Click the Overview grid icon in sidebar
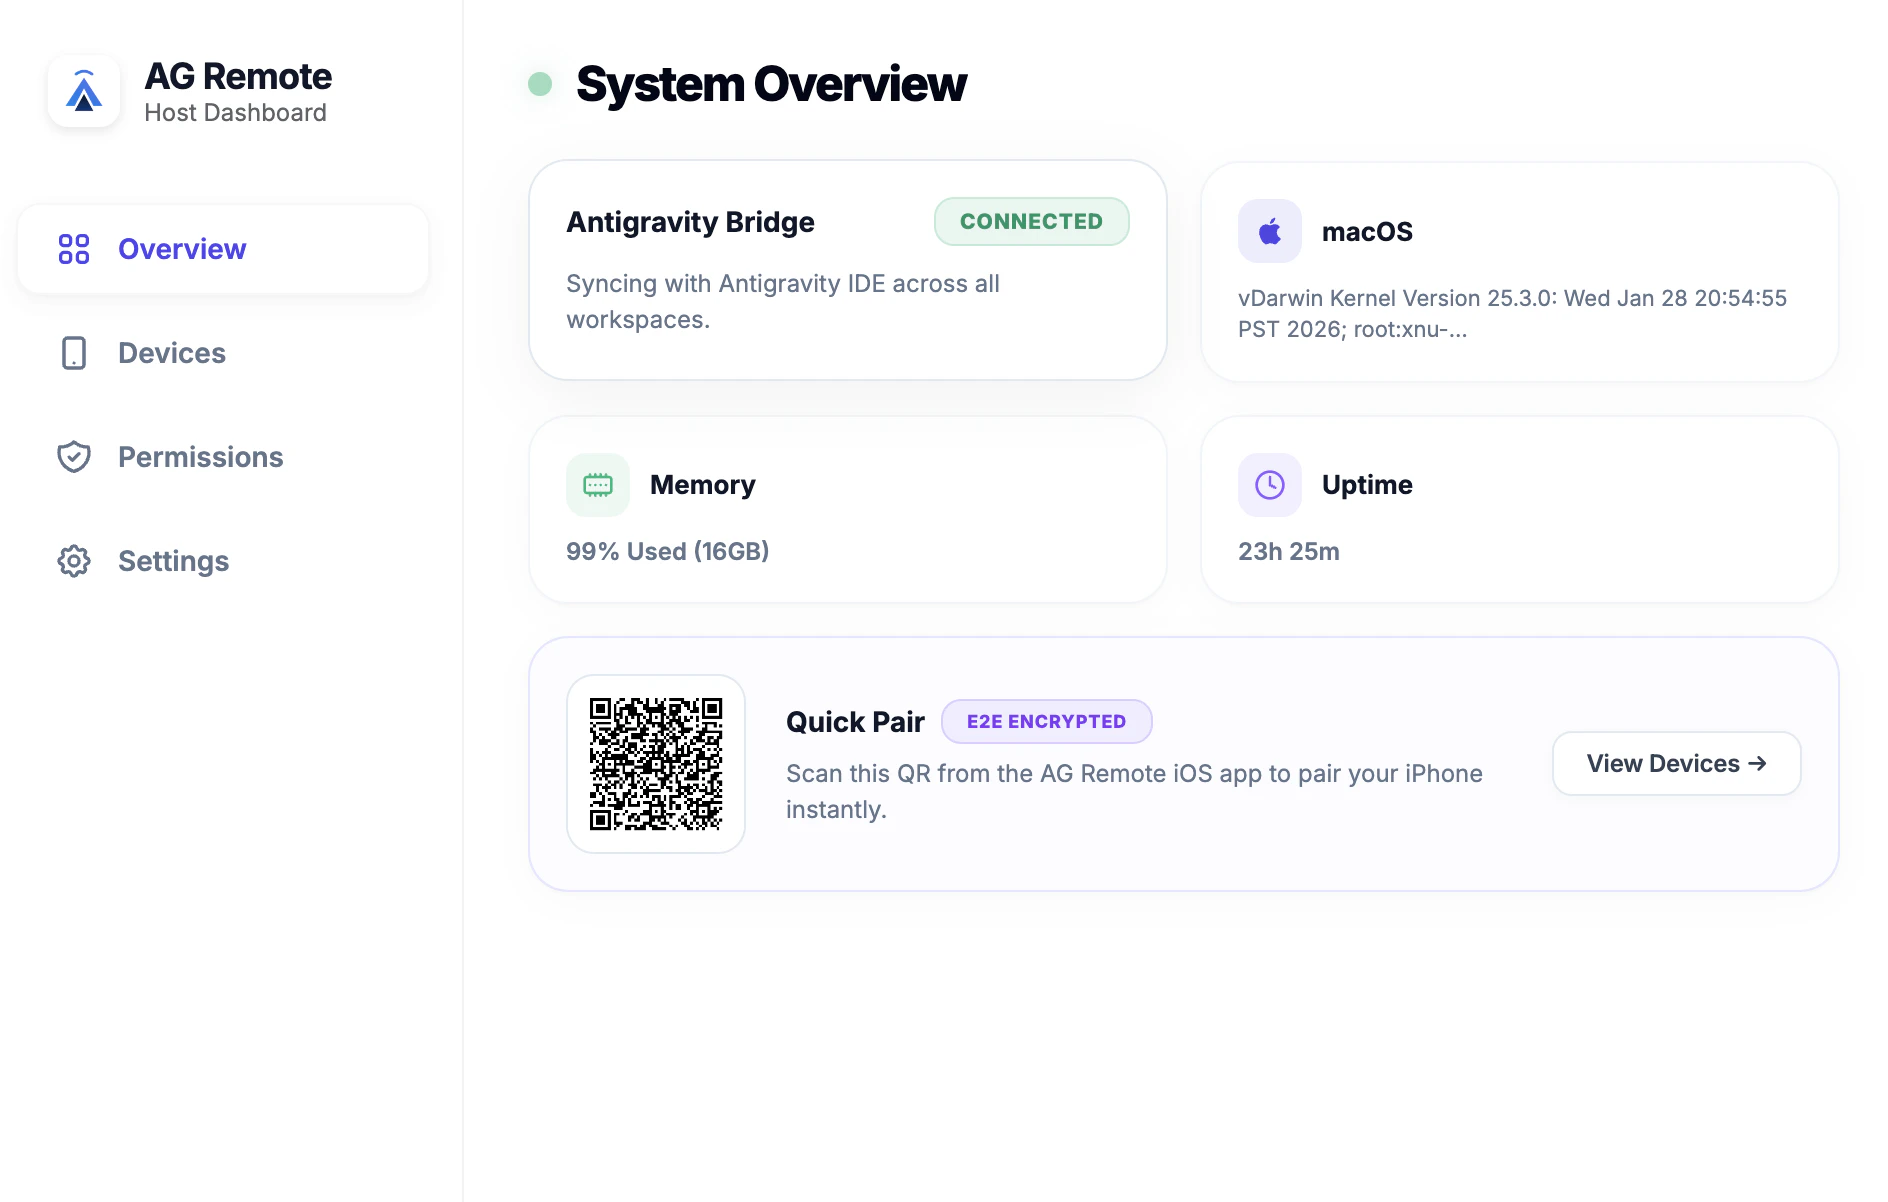The image size is (1888, 1202). 74,249
